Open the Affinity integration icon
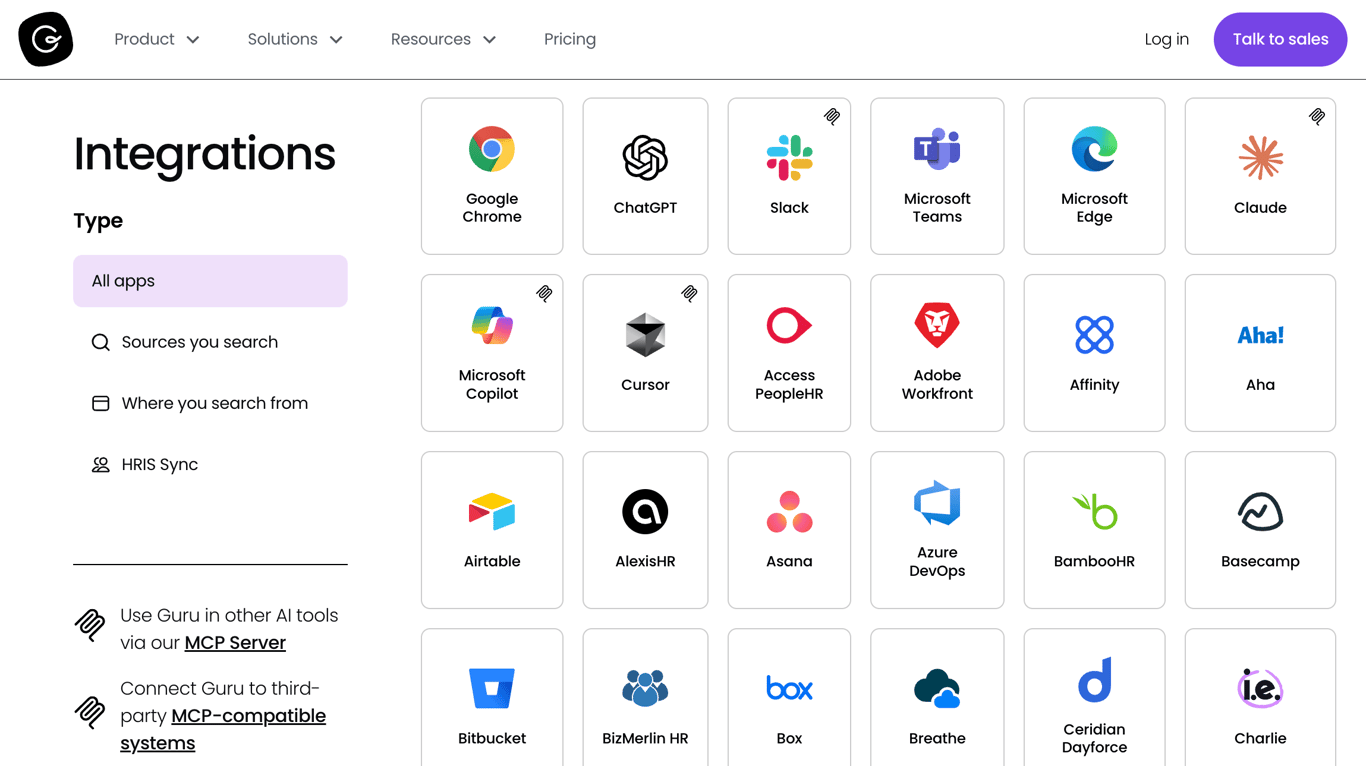This screenshot has height=766, width=1366. pyautogui.click(x=1094, y=335)
